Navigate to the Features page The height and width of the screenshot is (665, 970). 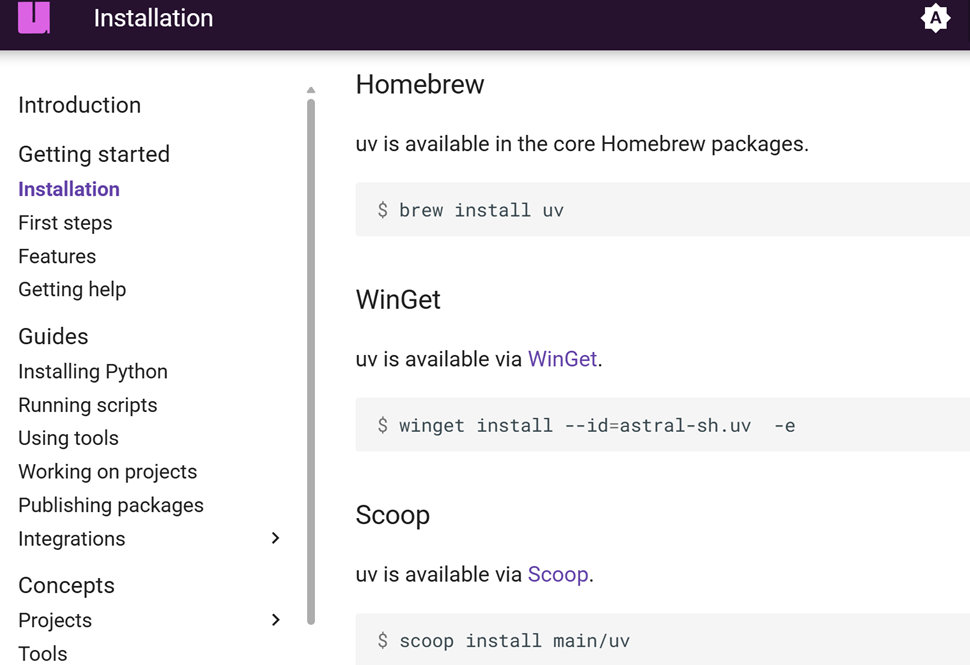point(57,256)
